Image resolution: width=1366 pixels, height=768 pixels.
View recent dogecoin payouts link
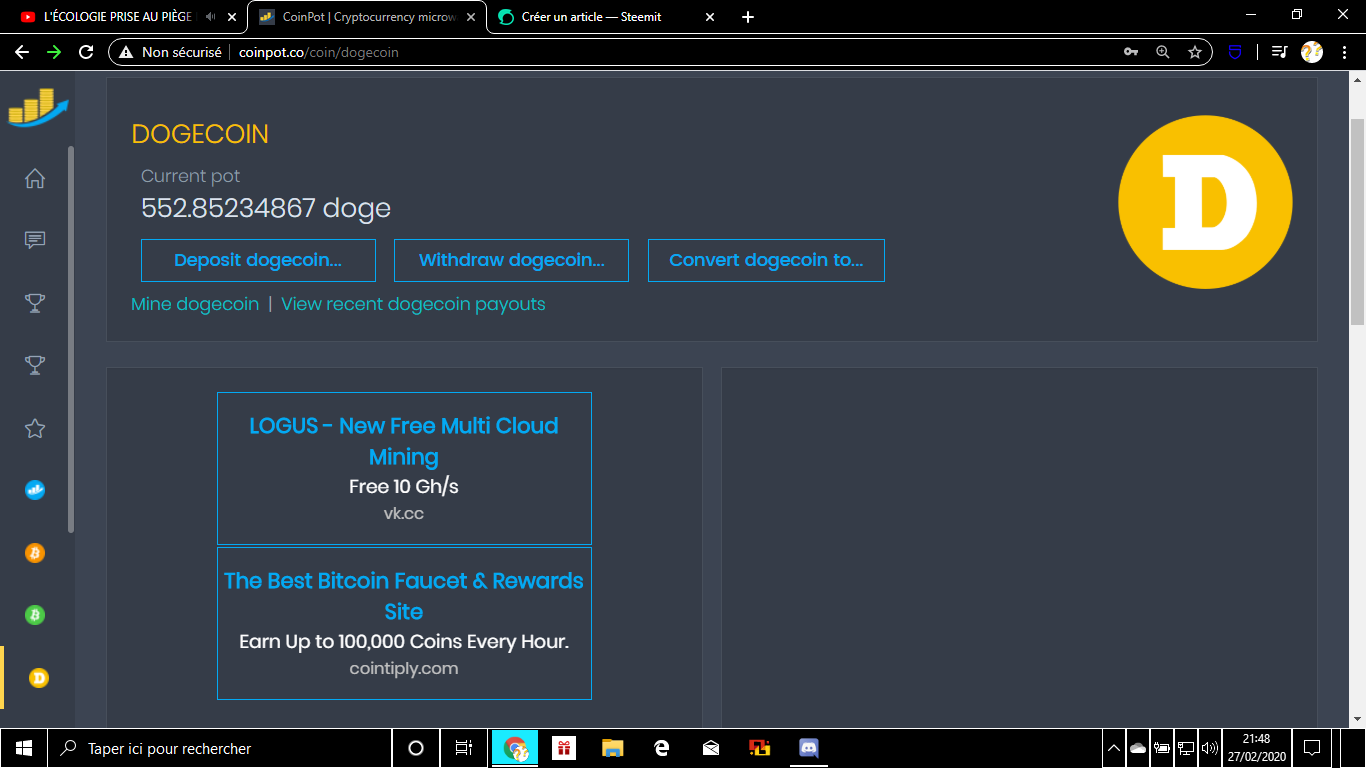coord(413,304)
